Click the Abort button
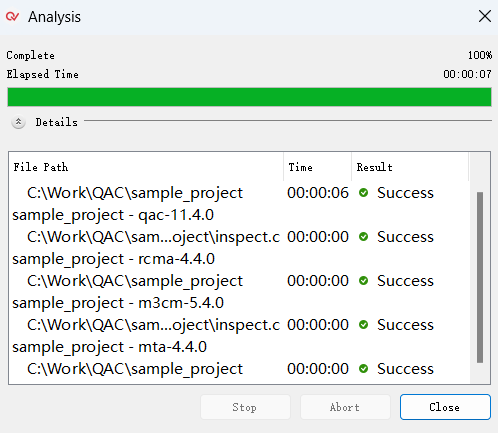This screenshot has width=498, height=433. pyautogui.click(x=345, y=407)
